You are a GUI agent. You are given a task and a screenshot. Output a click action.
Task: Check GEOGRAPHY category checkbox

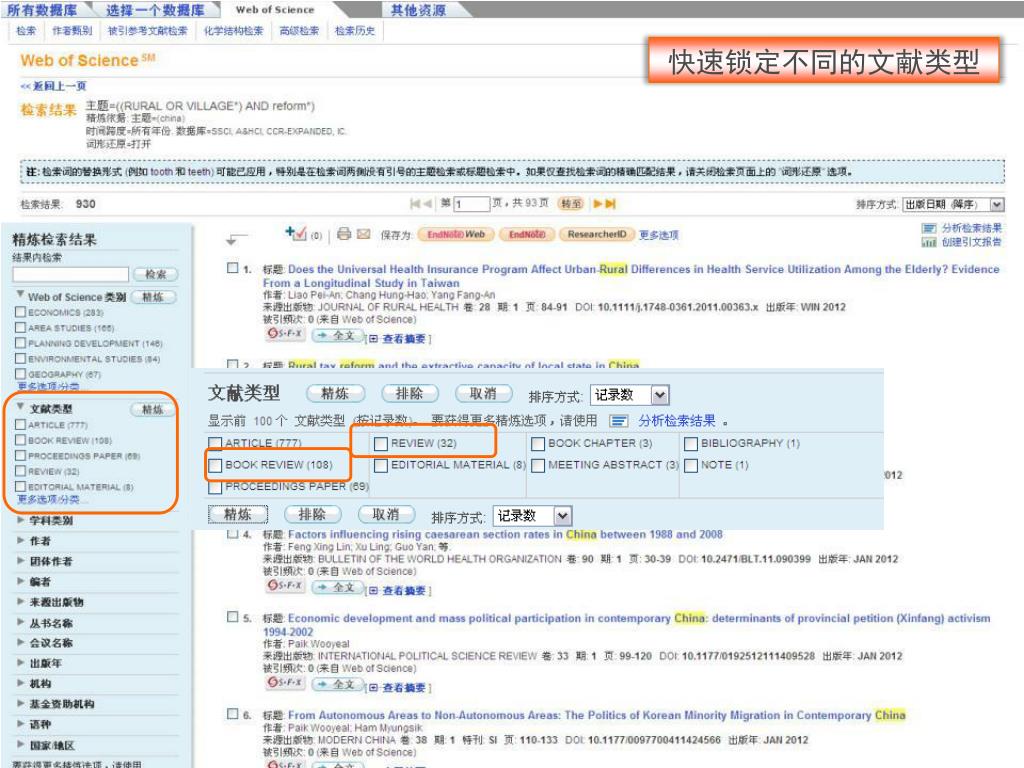[20, 374]
